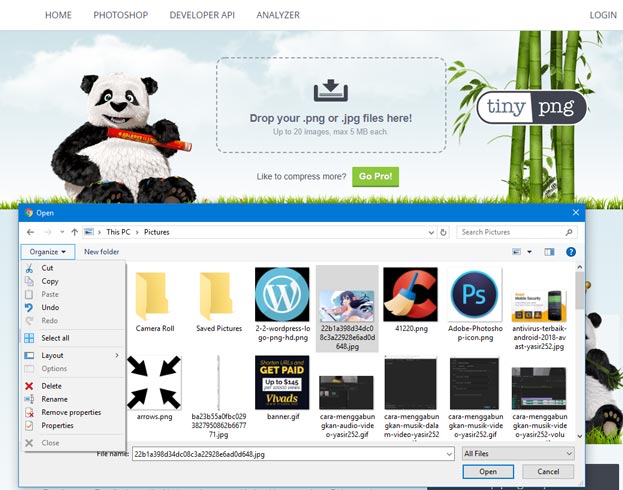This screenshot has width=623, height=490.
Task: Close the Open dialog
Action: (576, 213)
